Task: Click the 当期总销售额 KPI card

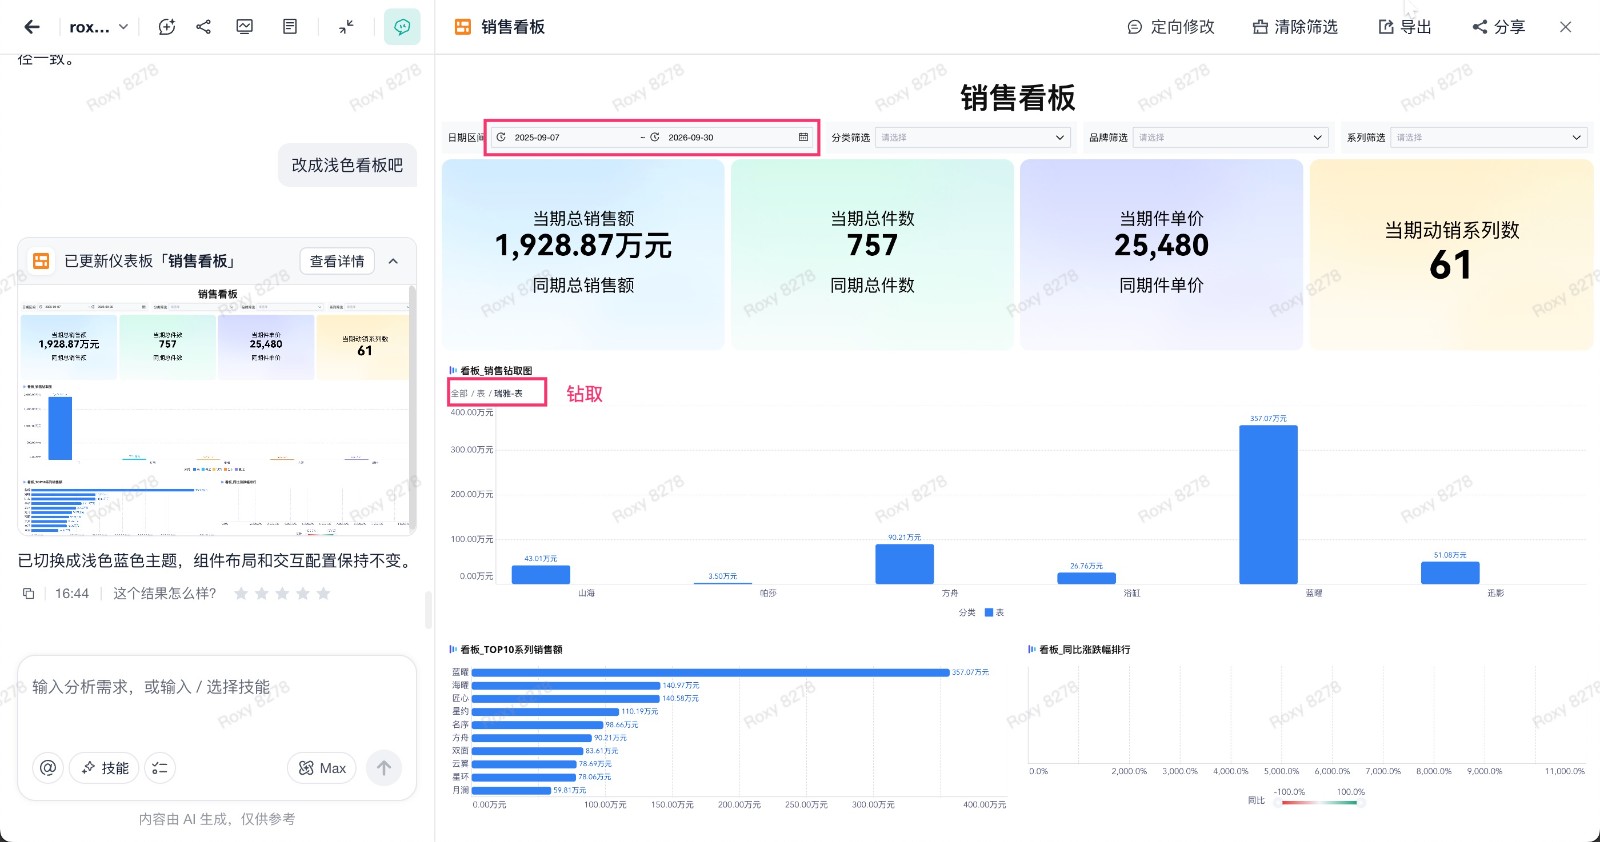Action: point(583,255)
